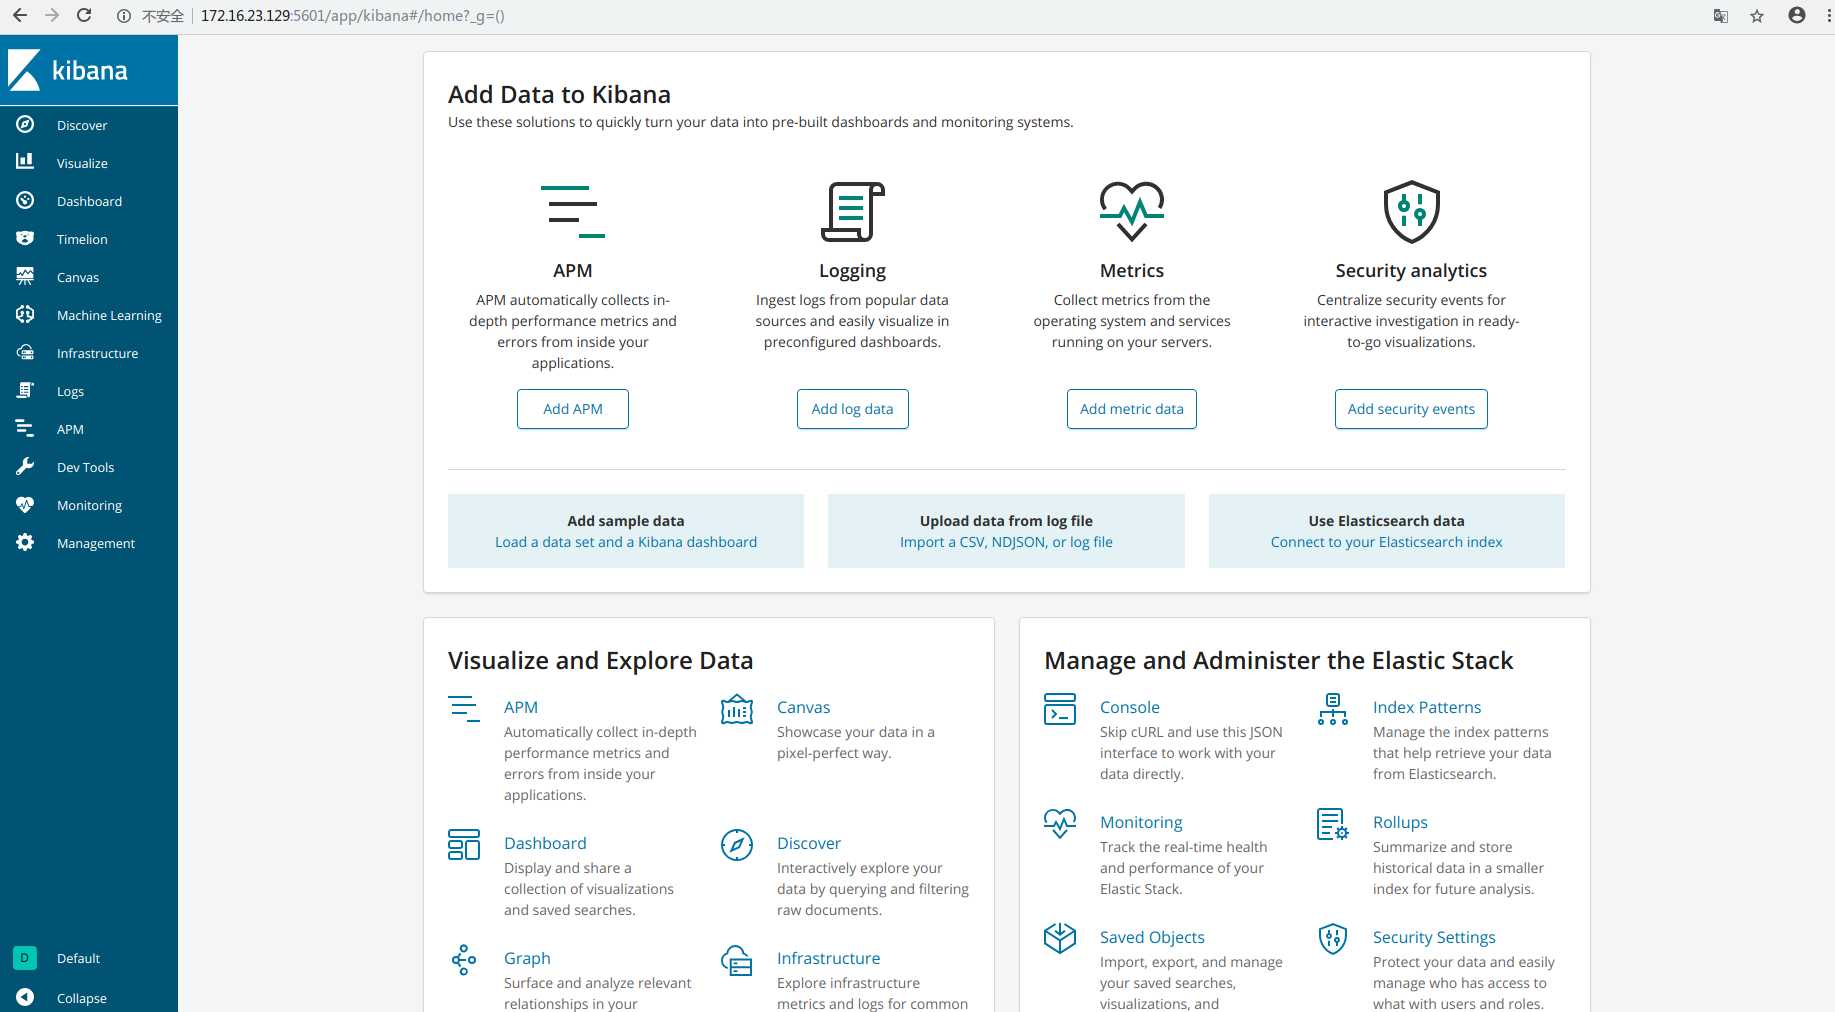Image resolution: width=1835 pixels, height=1012 pixels.
Task: Click the Rollups icon
Action: (x=1333, y=824)
